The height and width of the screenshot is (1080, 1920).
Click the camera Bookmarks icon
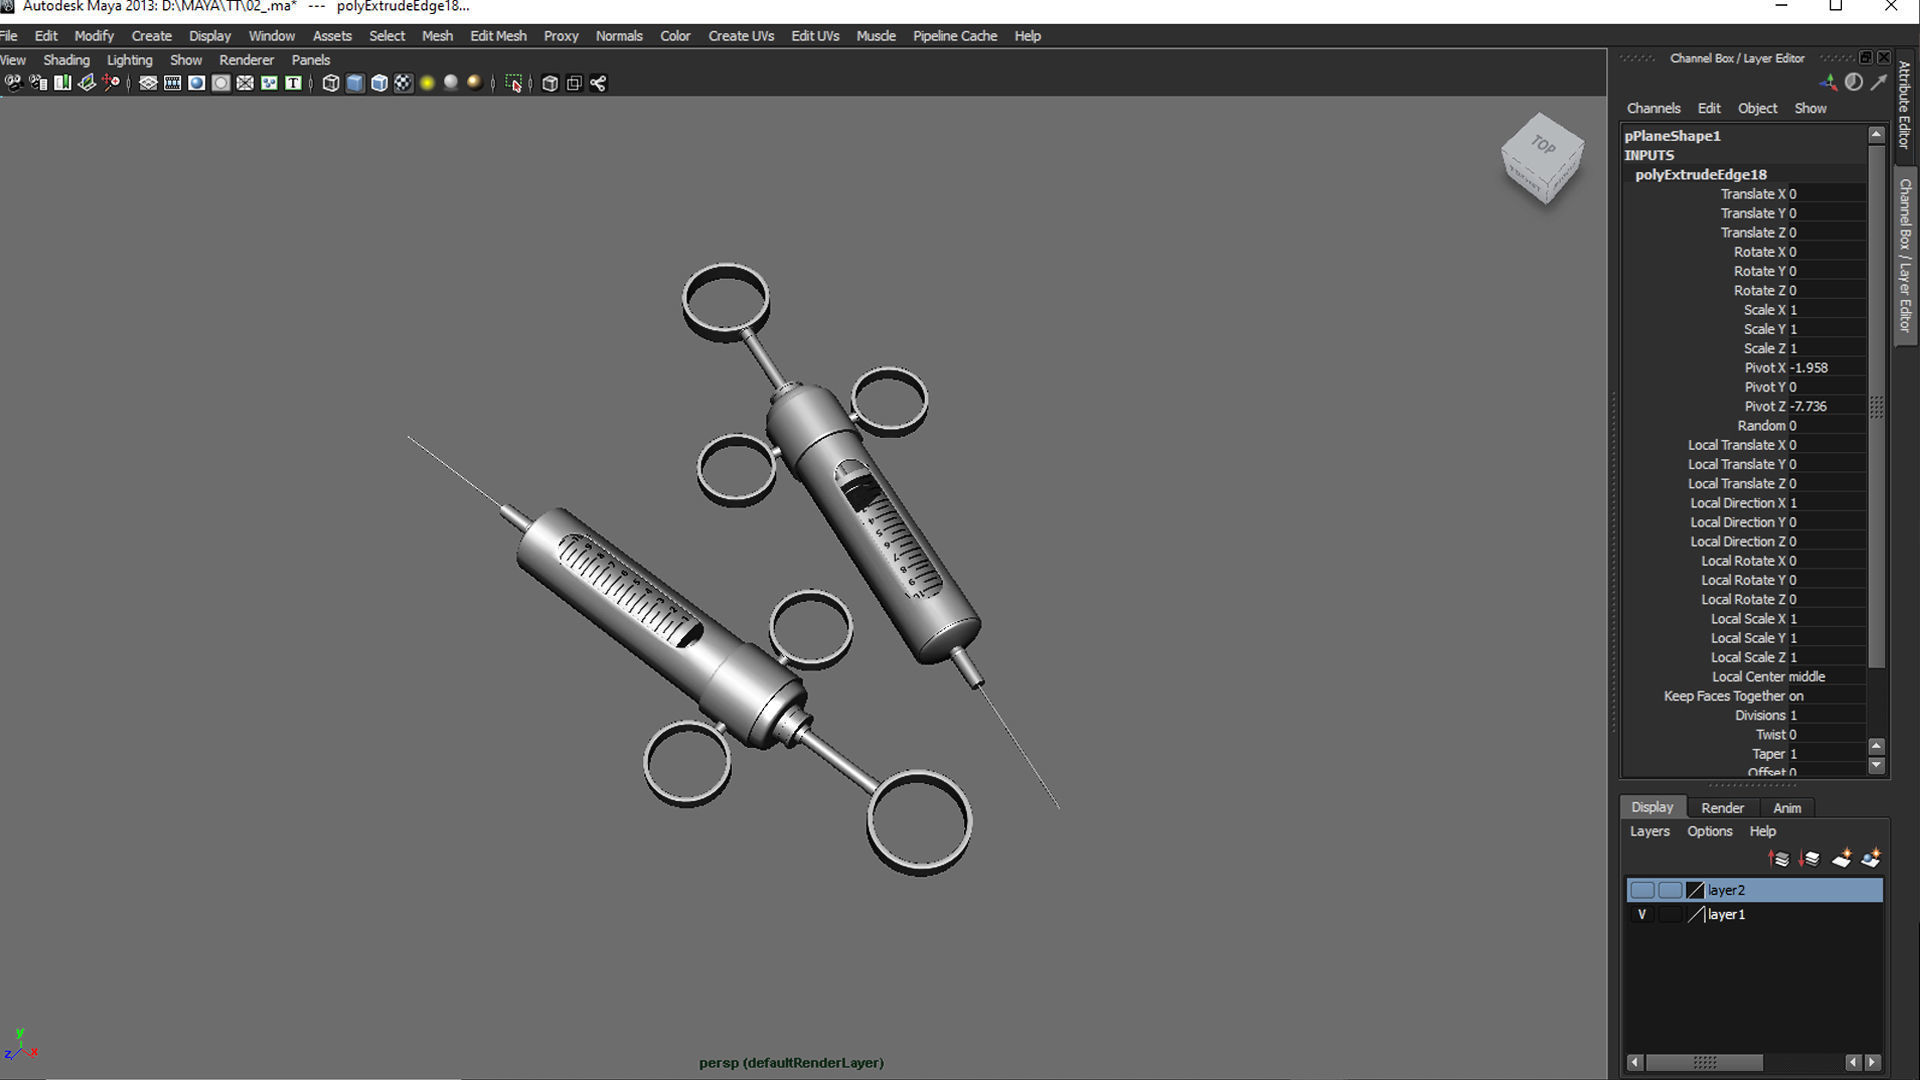[x=62, y=83]
